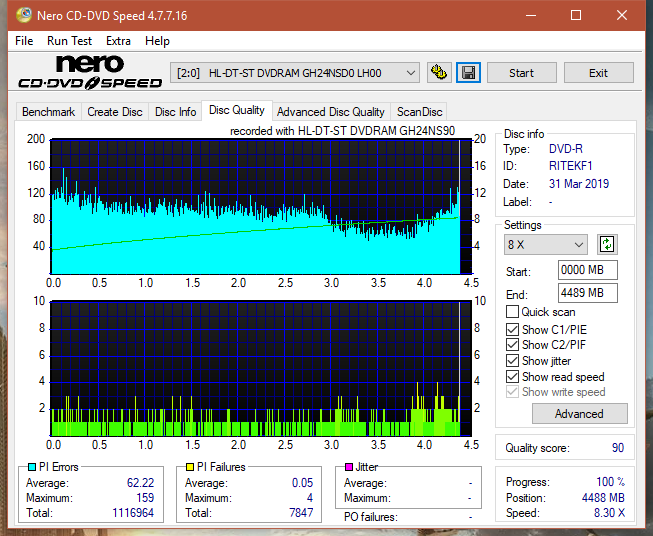Image resolution: width=653 pixels, height=536 pixels.
Task: Click the Exit button
Action: pyautogui.click(x=598, y=73)
